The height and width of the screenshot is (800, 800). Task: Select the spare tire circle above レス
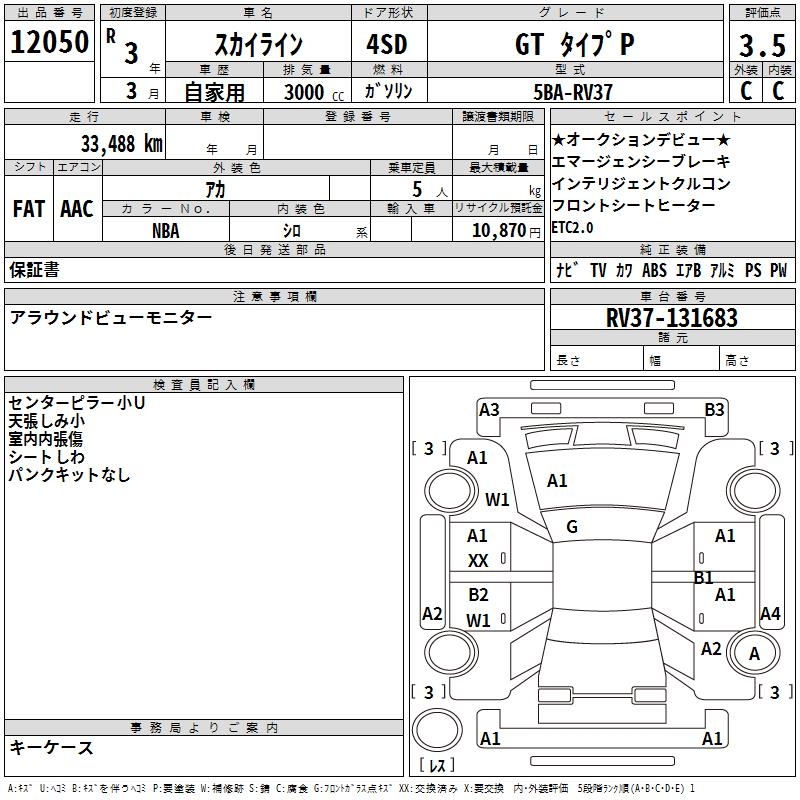click(x=437, y=729)
